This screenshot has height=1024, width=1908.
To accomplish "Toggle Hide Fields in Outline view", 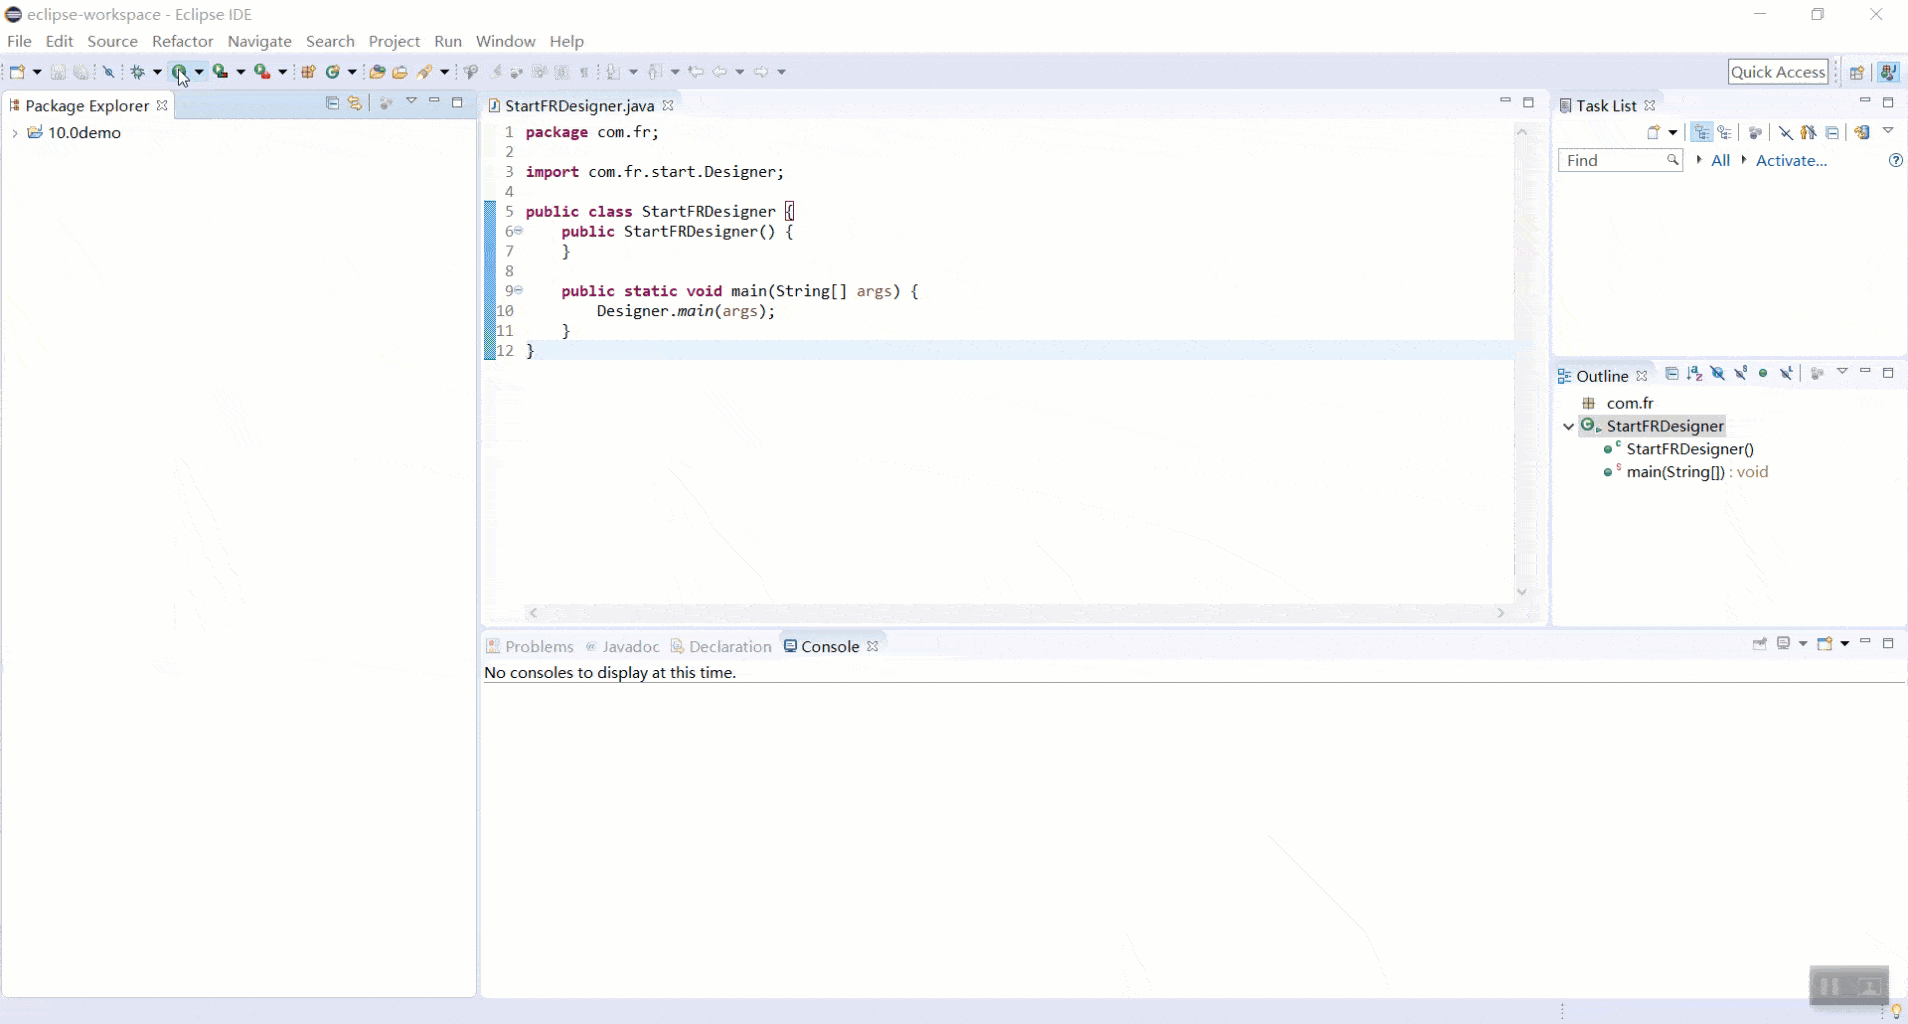I will [x=1718, y=374].
